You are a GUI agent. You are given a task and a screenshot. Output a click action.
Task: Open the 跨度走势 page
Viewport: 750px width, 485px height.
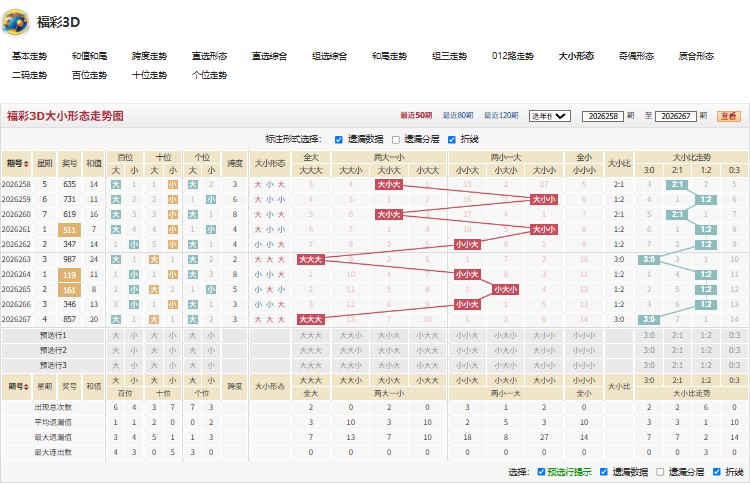[x=149, y=56]
